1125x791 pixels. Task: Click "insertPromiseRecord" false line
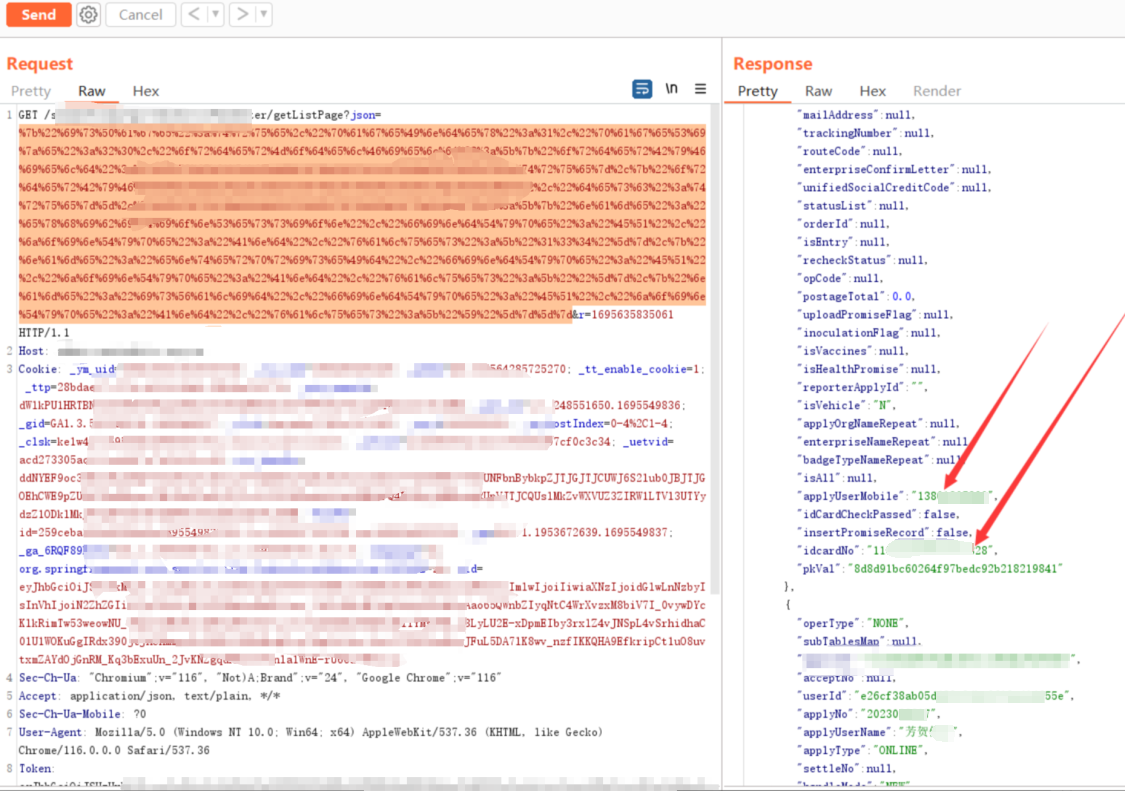[x=885, y=533]
